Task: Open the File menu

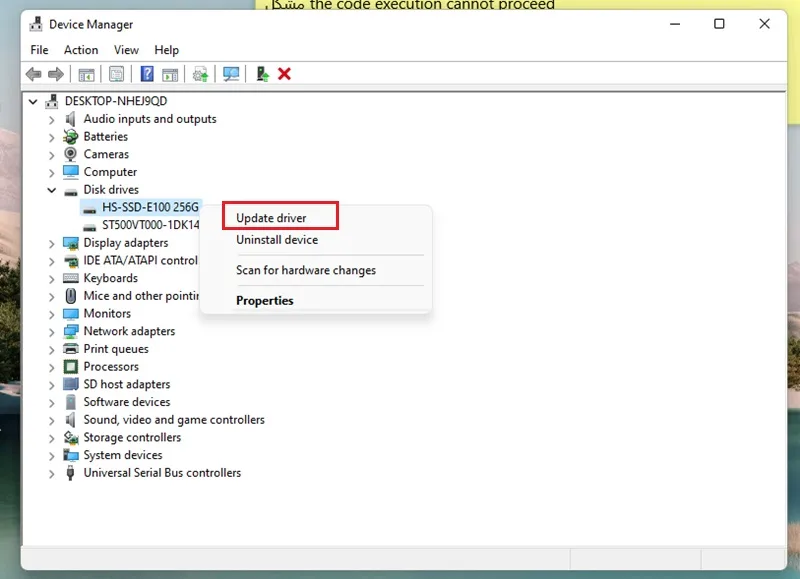Action: pyautogui.click(x=39, y=50)
